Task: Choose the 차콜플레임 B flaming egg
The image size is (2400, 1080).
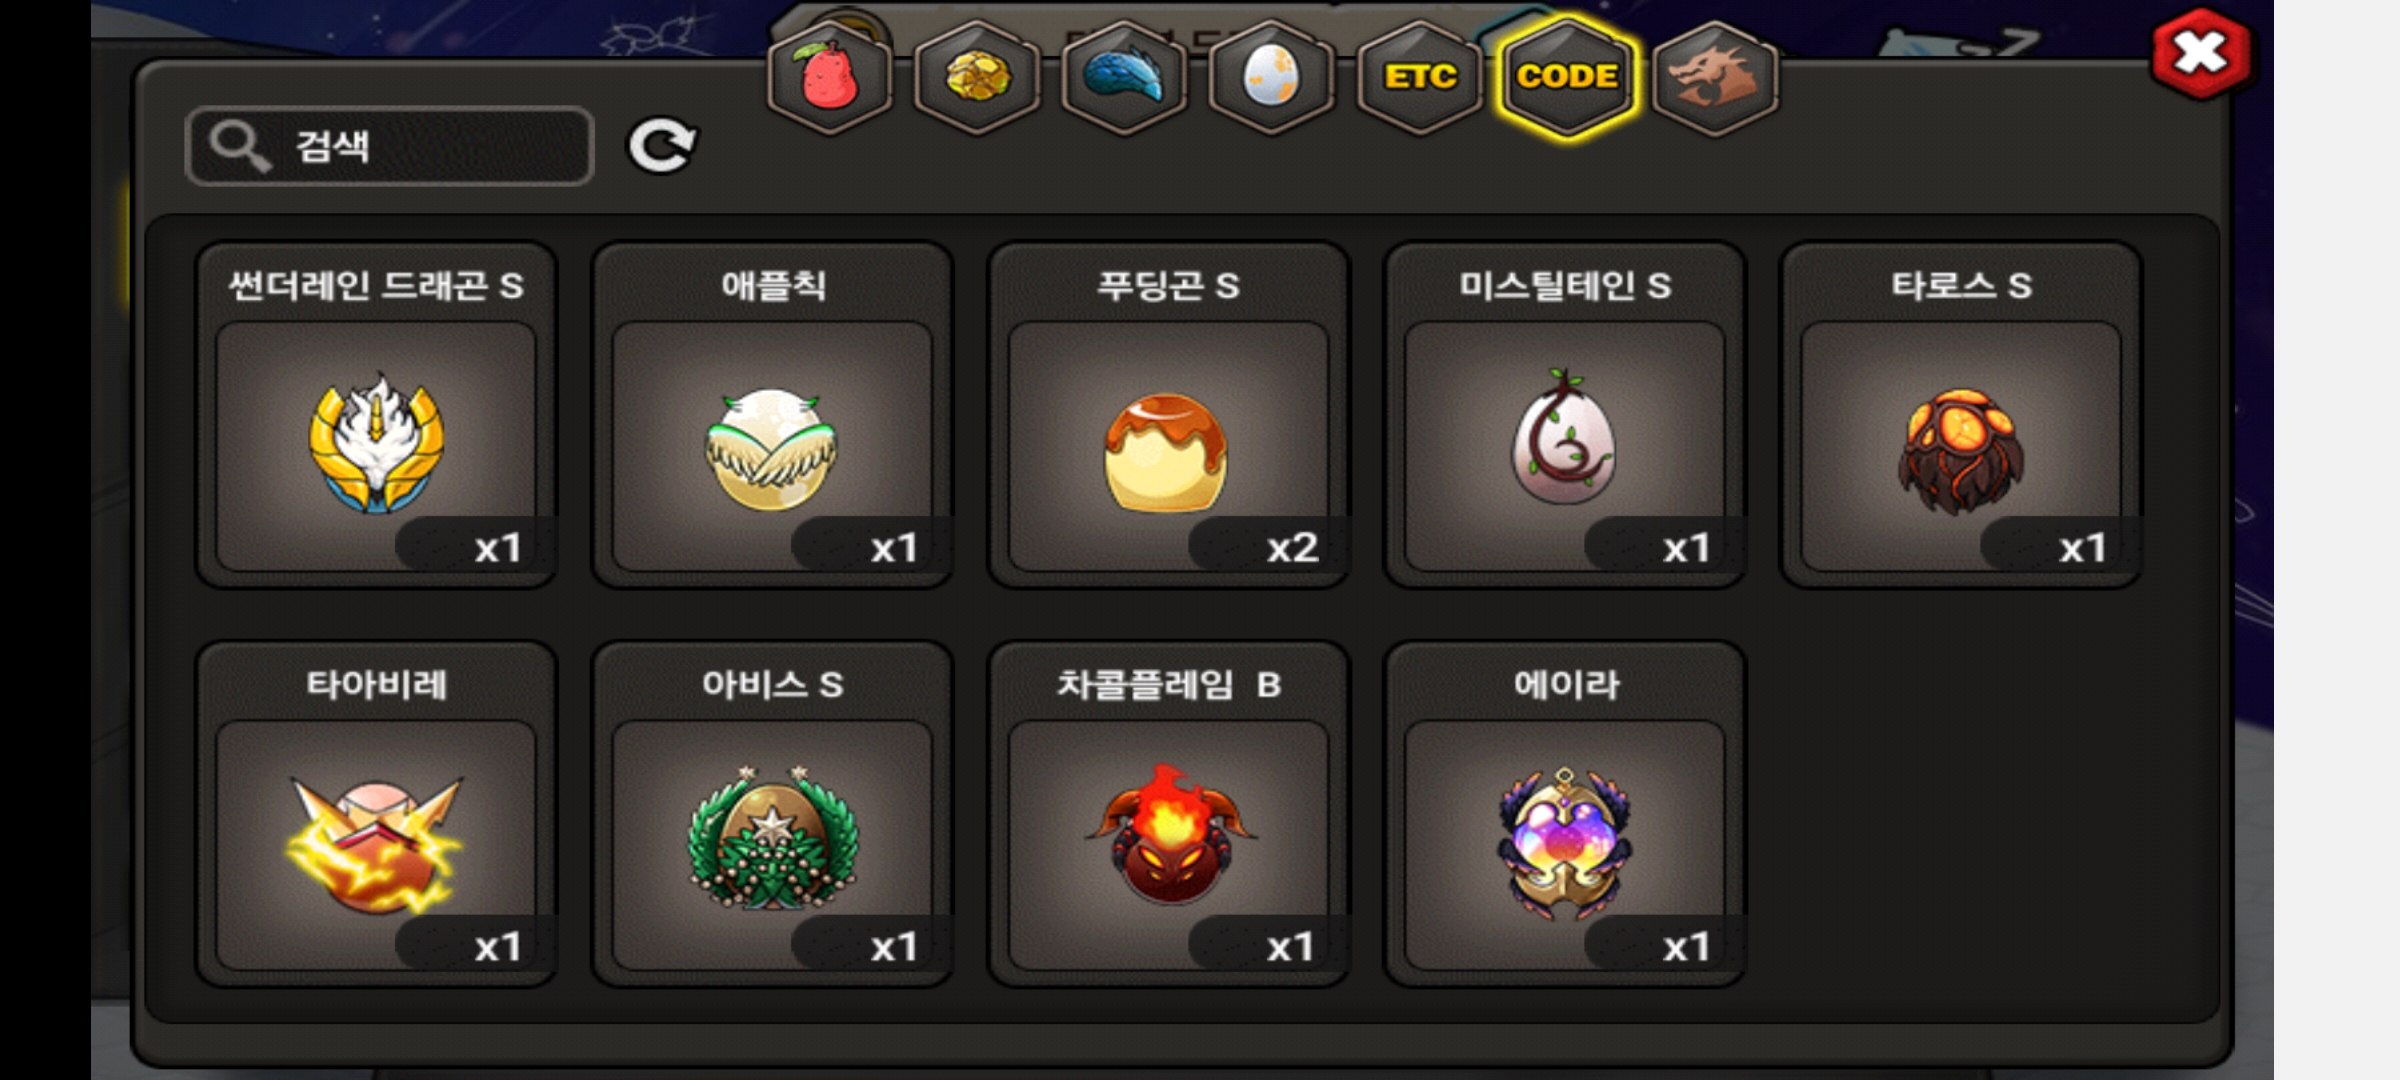Action: (x=1168, y=814)
